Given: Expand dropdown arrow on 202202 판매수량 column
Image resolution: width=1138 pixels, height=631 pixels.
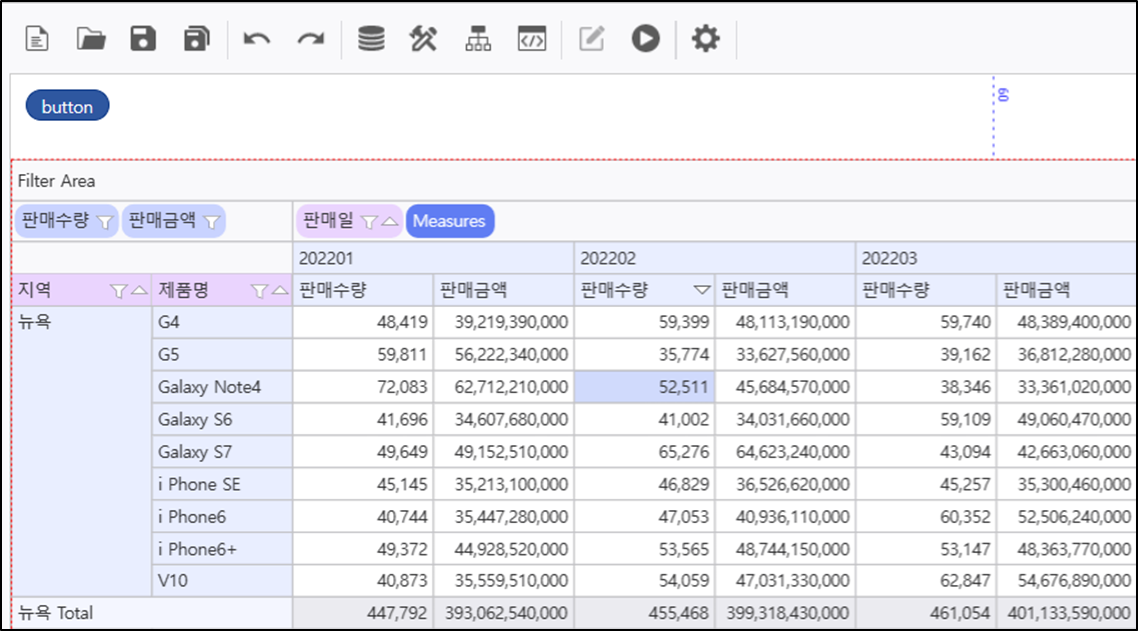Looking at the screenshot, I should point(702,291).
